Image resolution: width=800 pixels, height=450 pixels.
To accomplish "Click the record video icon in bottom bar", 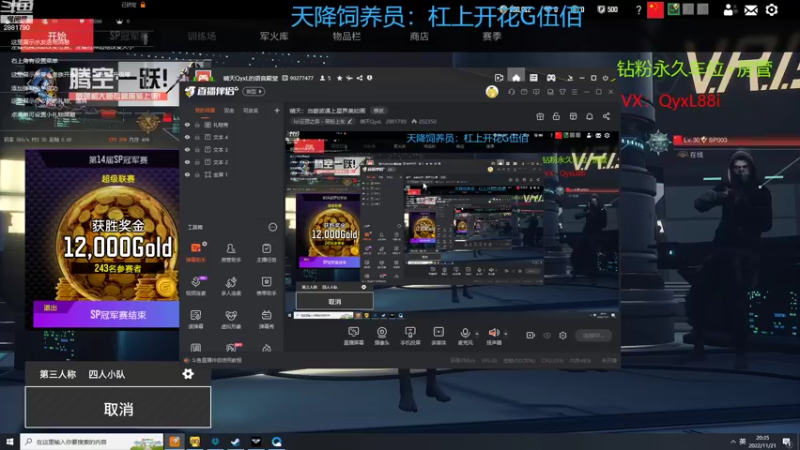I will tap(531, 335).
